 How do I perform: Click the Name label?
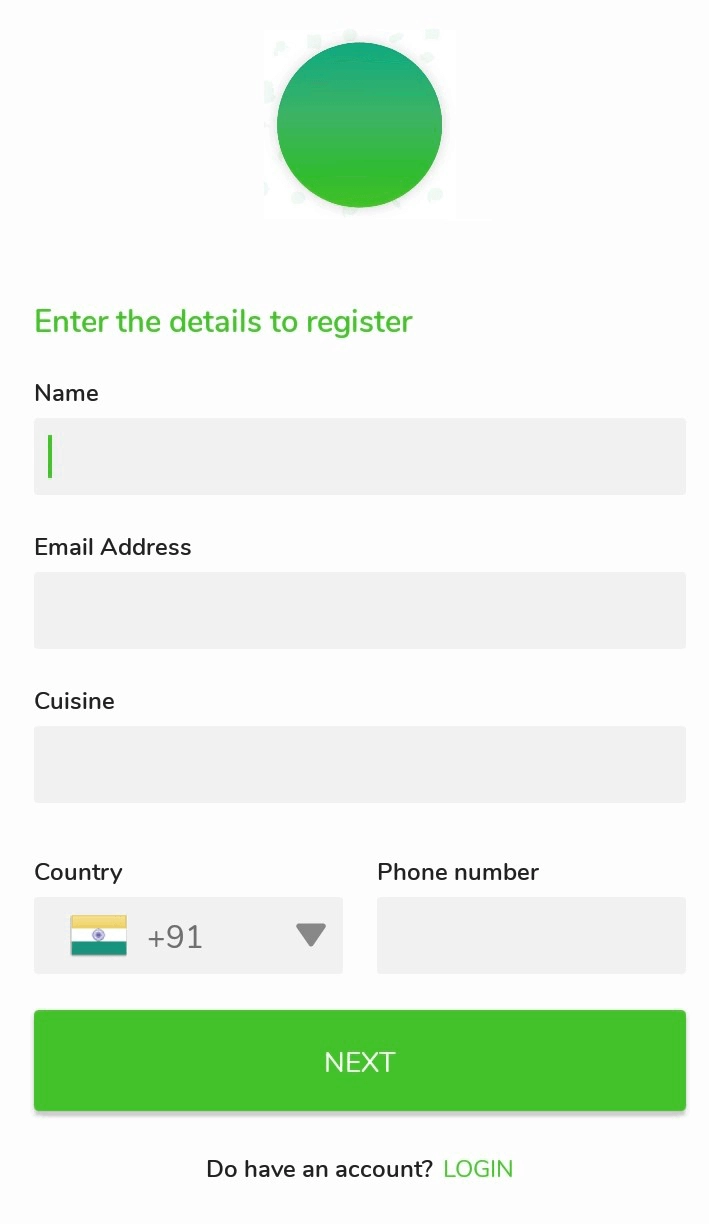click(66, 393)
